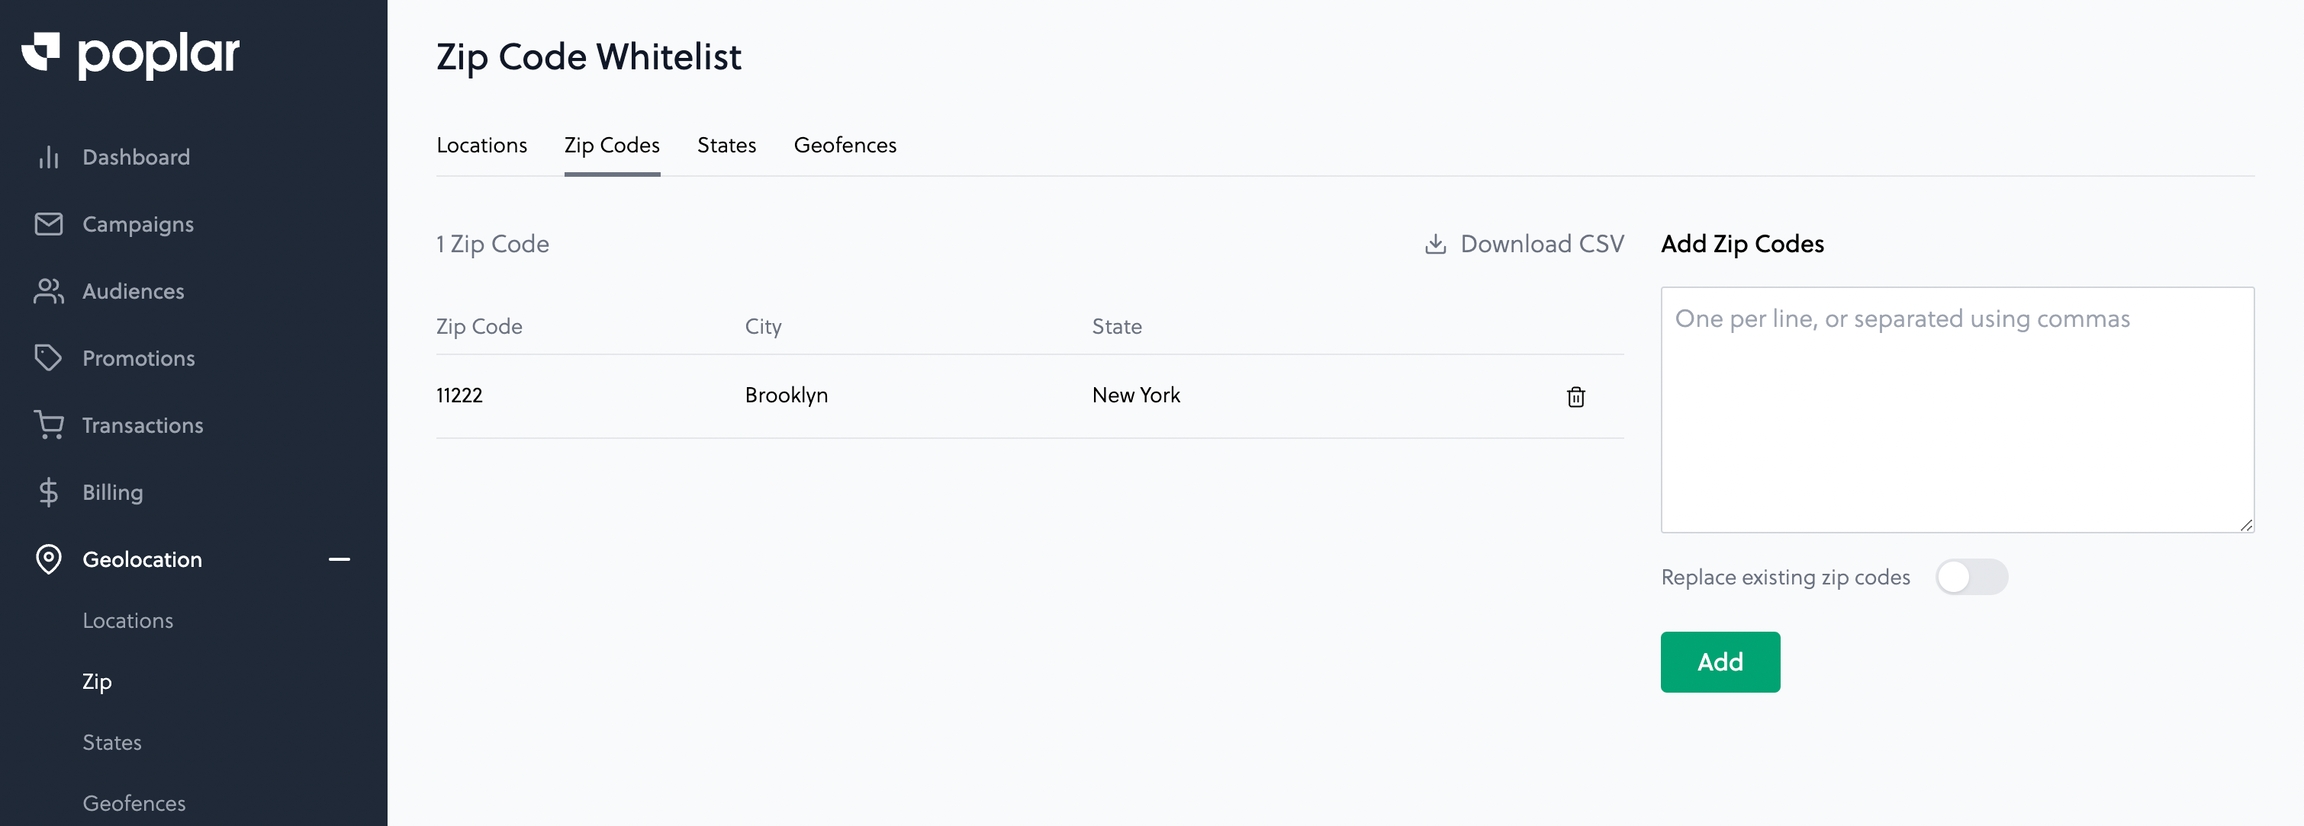Viewport: 2304px width, 826px height.
Task: Focus the Add Zip Codes text area
Action: [x=1956, y=409]
